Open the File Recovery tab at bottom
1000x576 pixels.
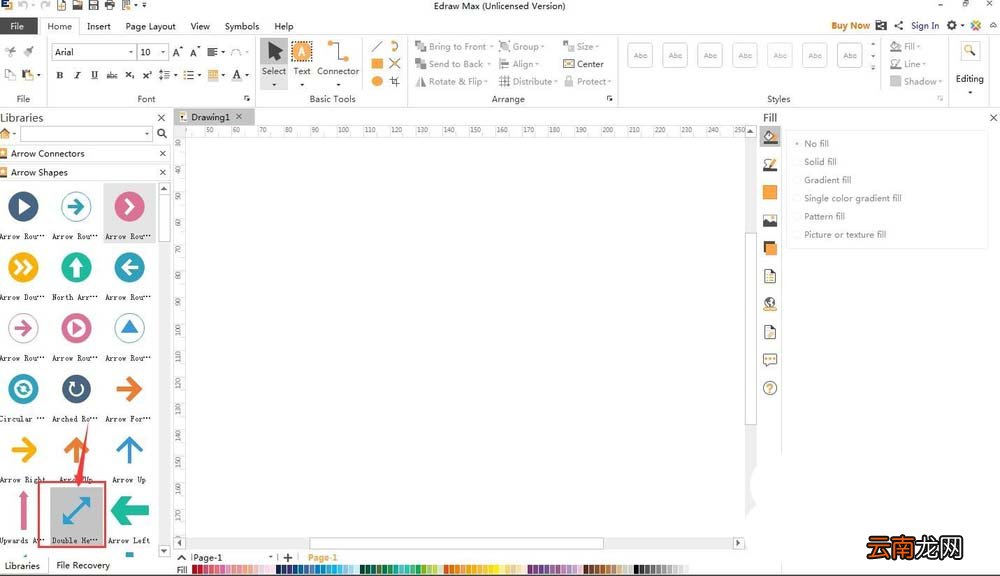83,565
